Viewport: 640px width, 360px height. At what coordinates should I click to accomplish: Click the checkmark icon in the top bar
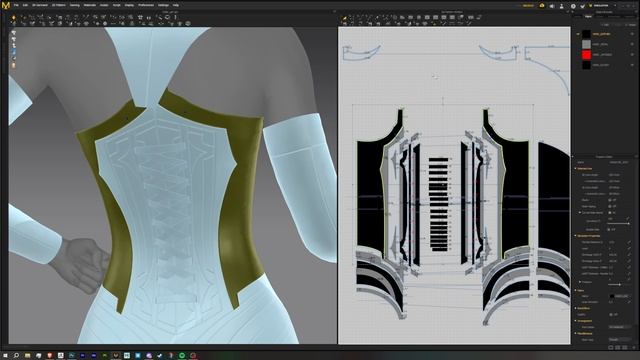pos(582,6)
